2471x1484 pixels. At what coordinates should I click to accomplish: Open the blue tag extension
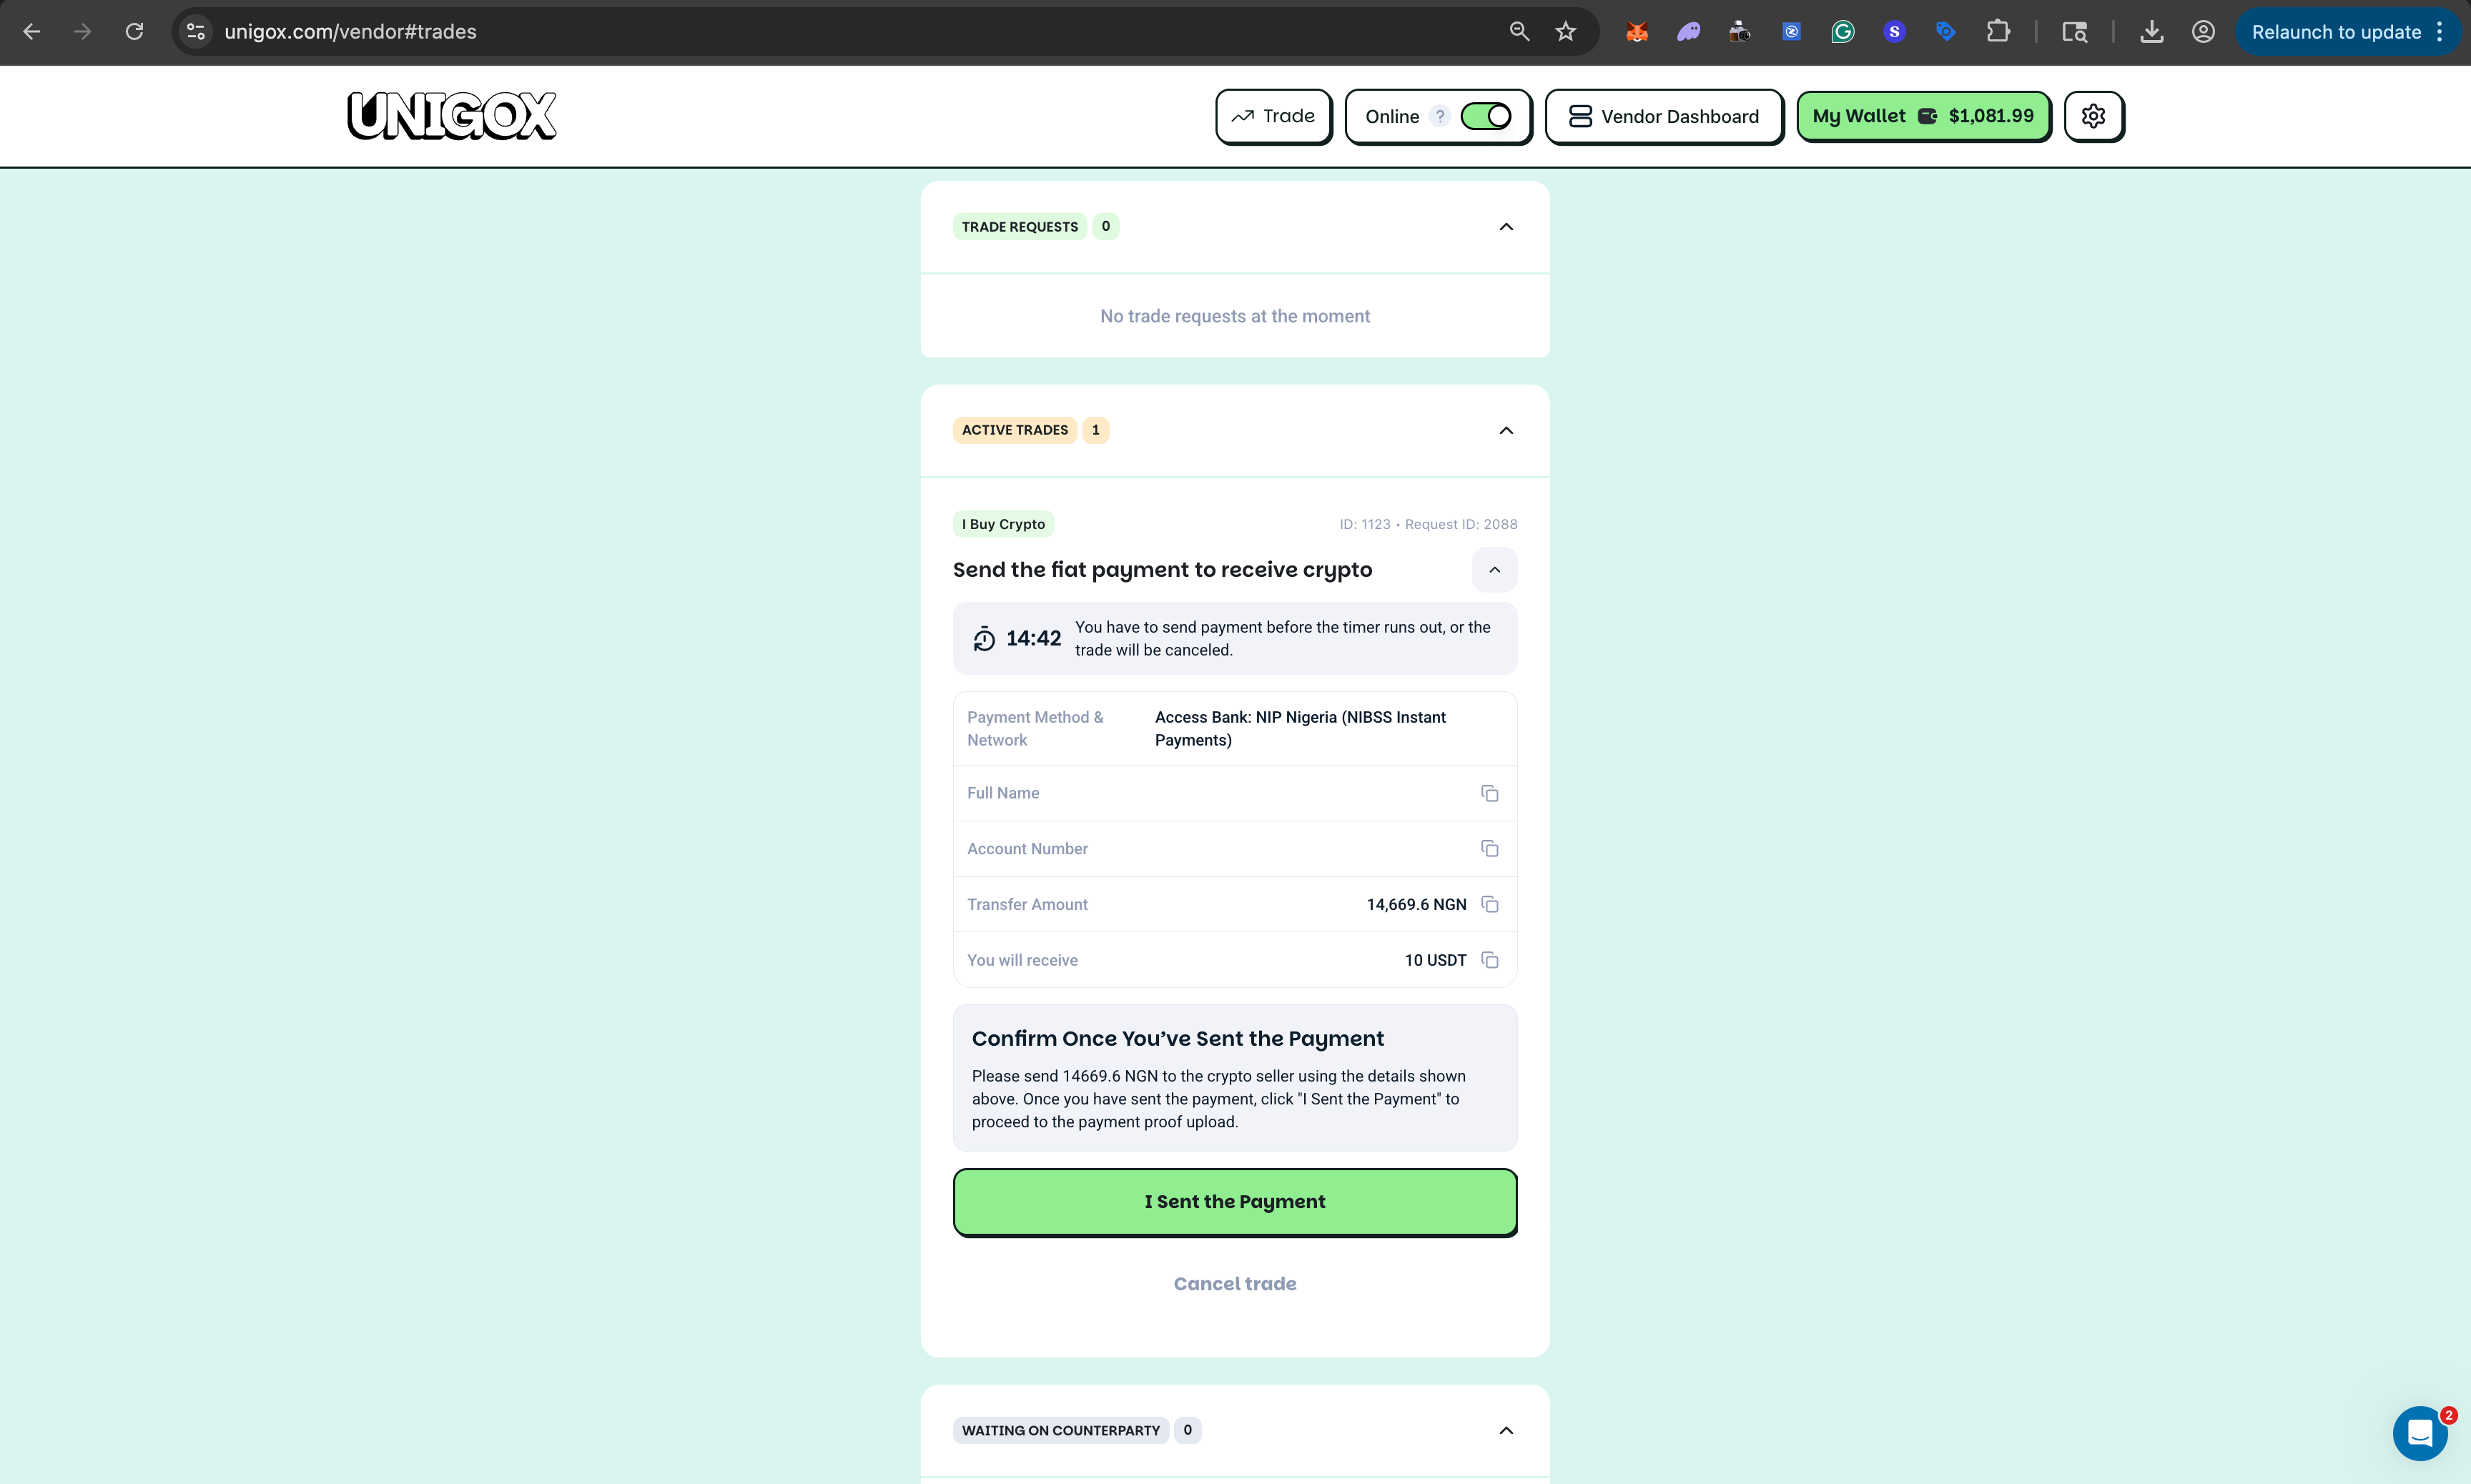1945,32
